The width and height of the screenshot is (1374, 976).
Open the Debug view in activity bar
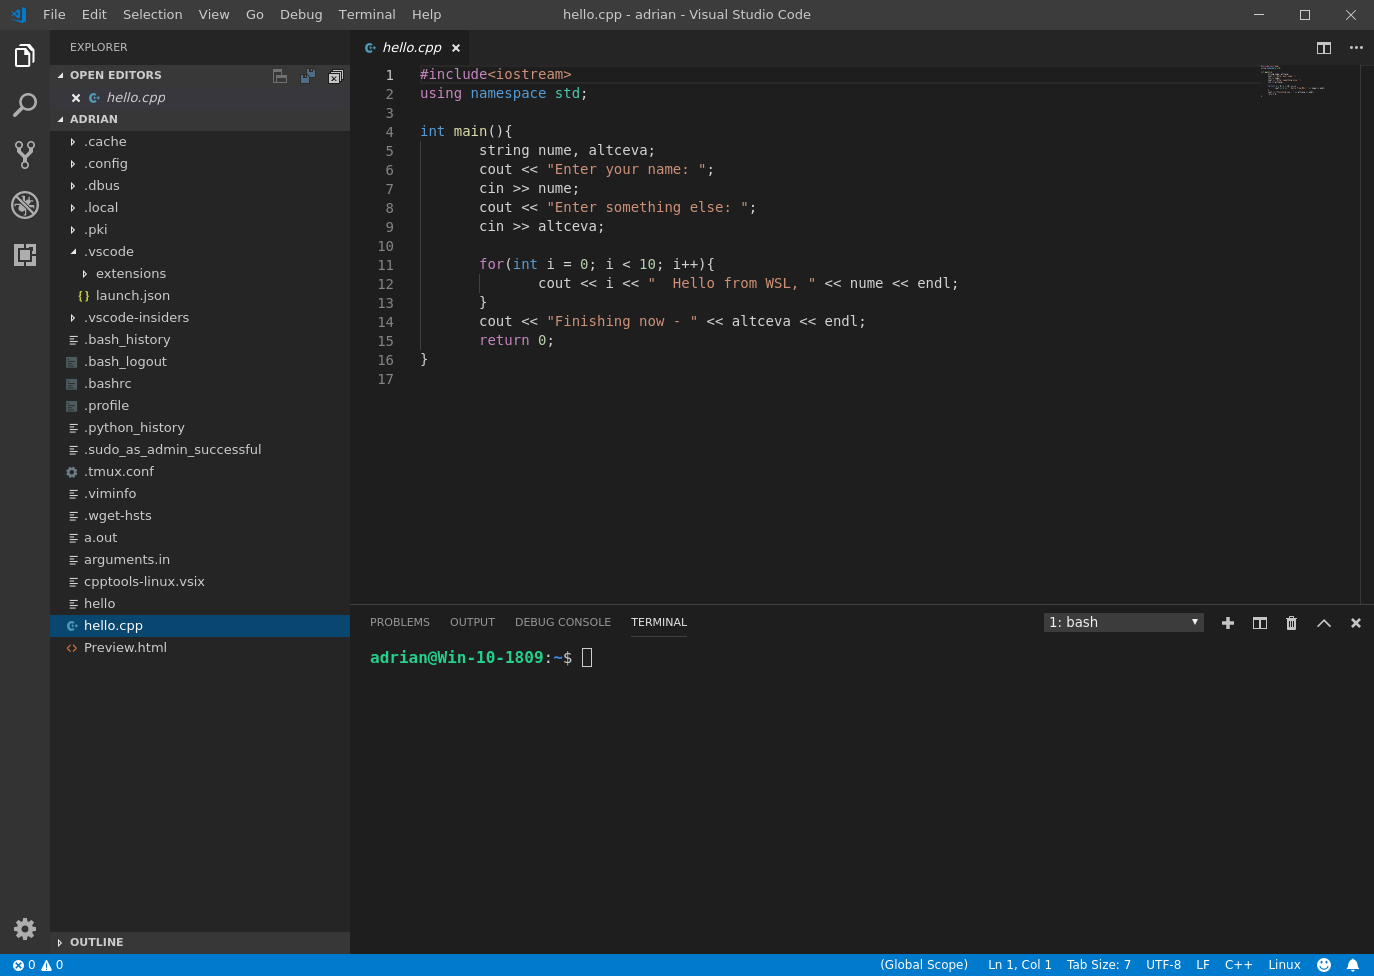click(x=25, y=205)
